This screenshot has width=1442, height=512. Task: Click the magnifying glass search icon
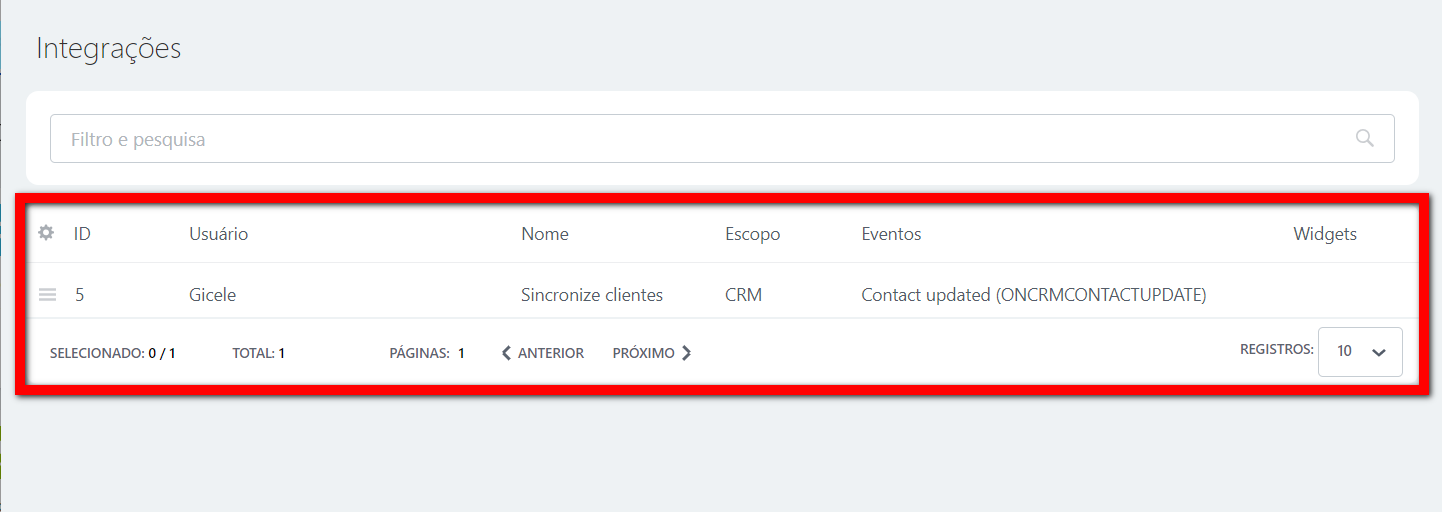1364,138
